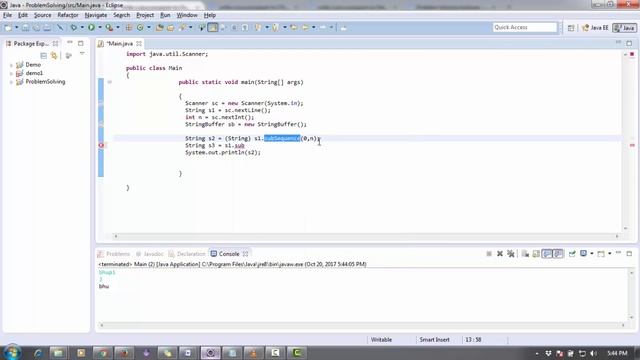This screenshot has height=360, width=640.
Task: Click the Pin Console icon
Action: (572, 254)
